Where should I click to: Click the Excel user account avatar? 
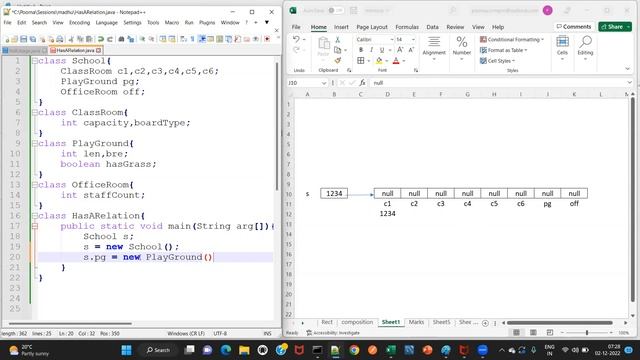click(548, 11)
